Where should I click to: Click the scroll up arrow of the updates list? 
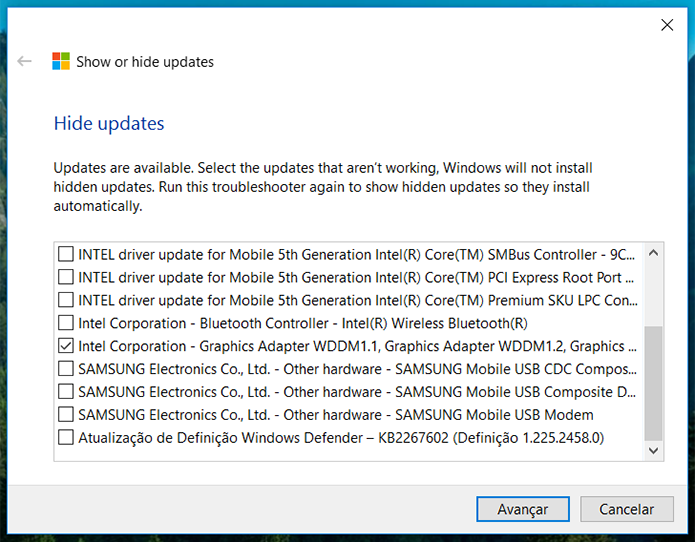pos(653,253)
